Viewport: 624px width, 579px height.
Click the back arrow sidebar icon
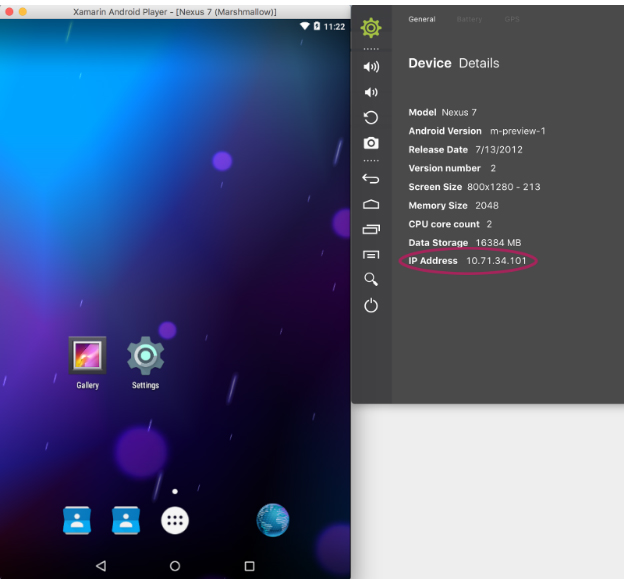371,179
